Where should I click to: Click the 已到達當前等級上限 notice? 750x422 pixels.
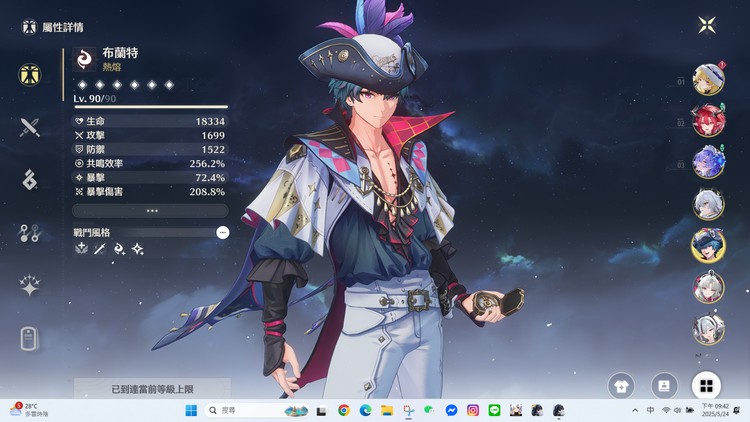click(152, 389)
